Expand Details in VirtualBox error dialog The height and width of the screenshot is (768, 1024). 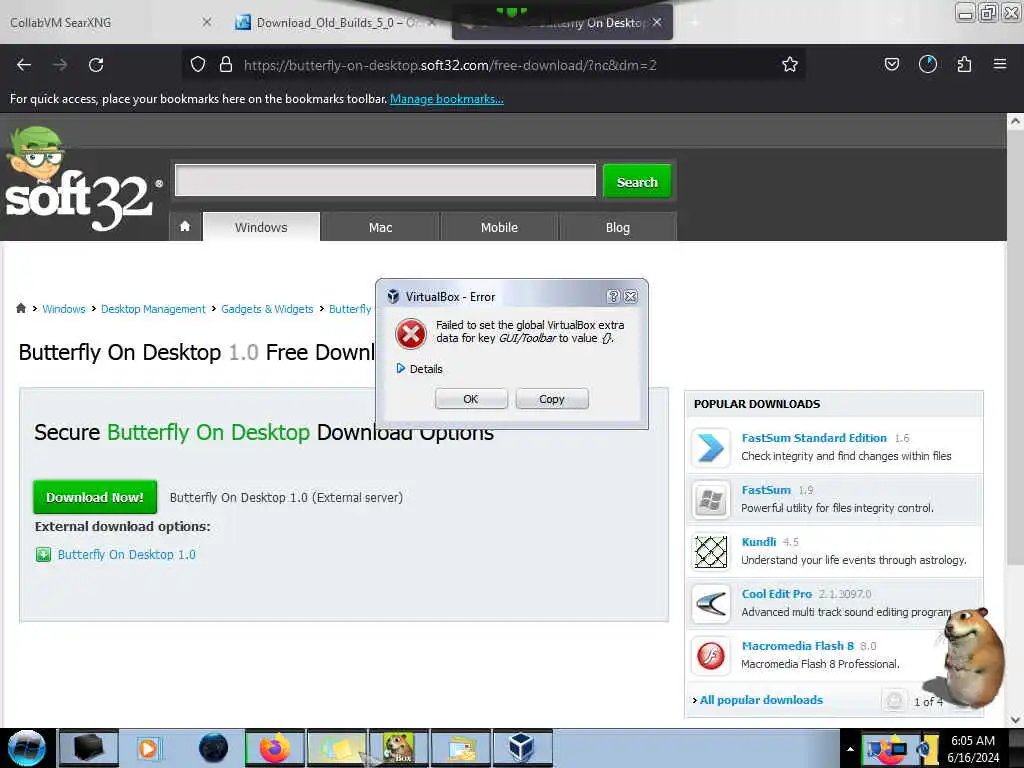(419, 369)
